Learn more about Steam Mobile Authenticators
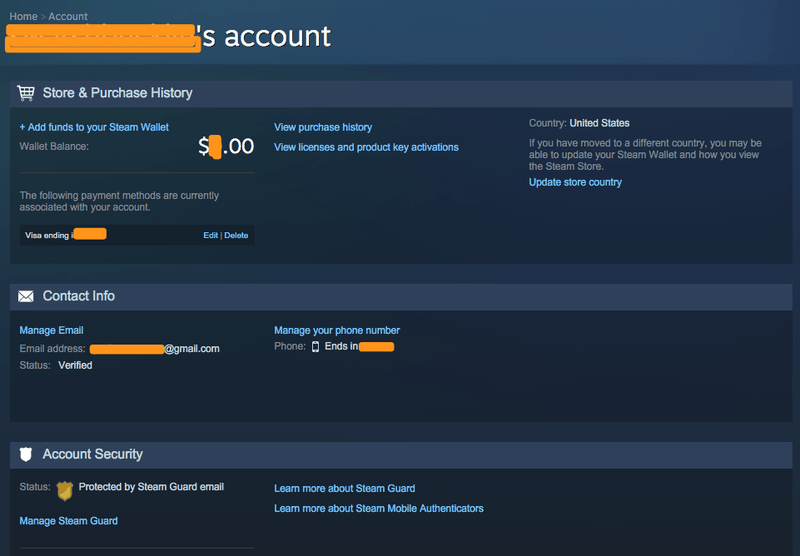This screenshot has width=800, height=556. click(x=378, y=508)
